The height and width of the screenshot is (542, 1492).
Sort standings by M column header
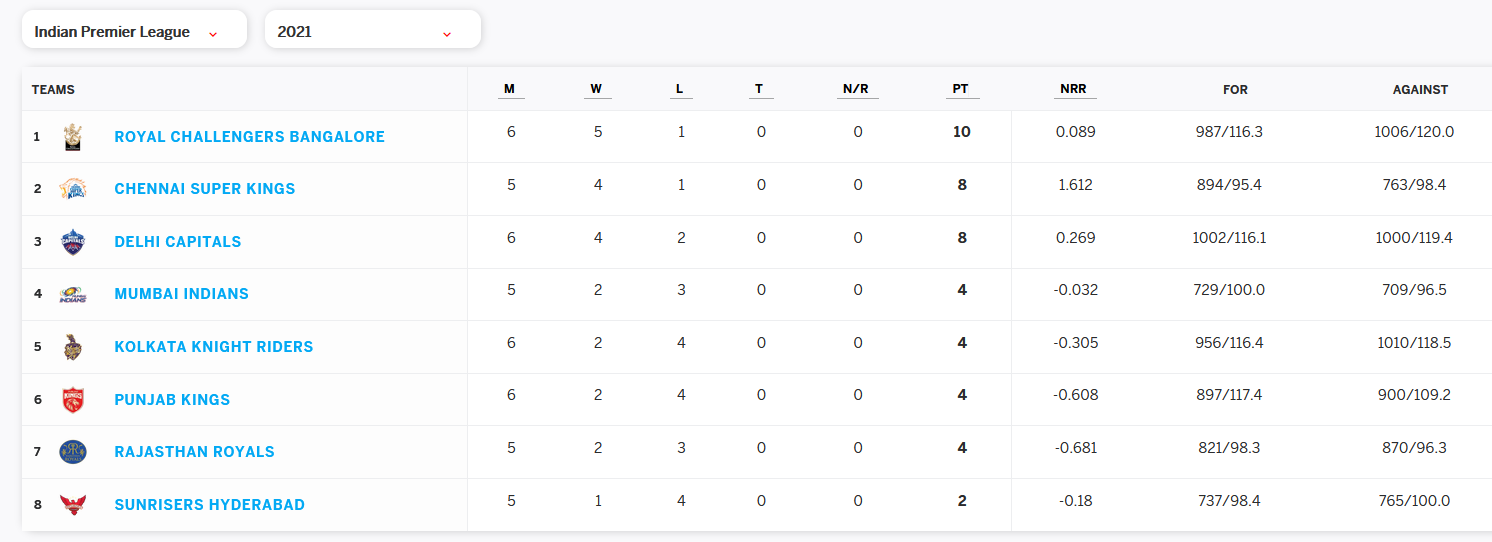pyautogui.click(x=509, y=89)
